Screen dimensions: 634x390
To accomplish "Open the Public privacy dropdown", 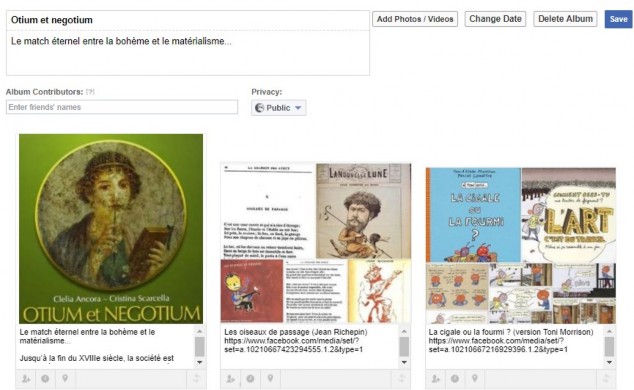I will pyautogui.click(x=279, y=108).
